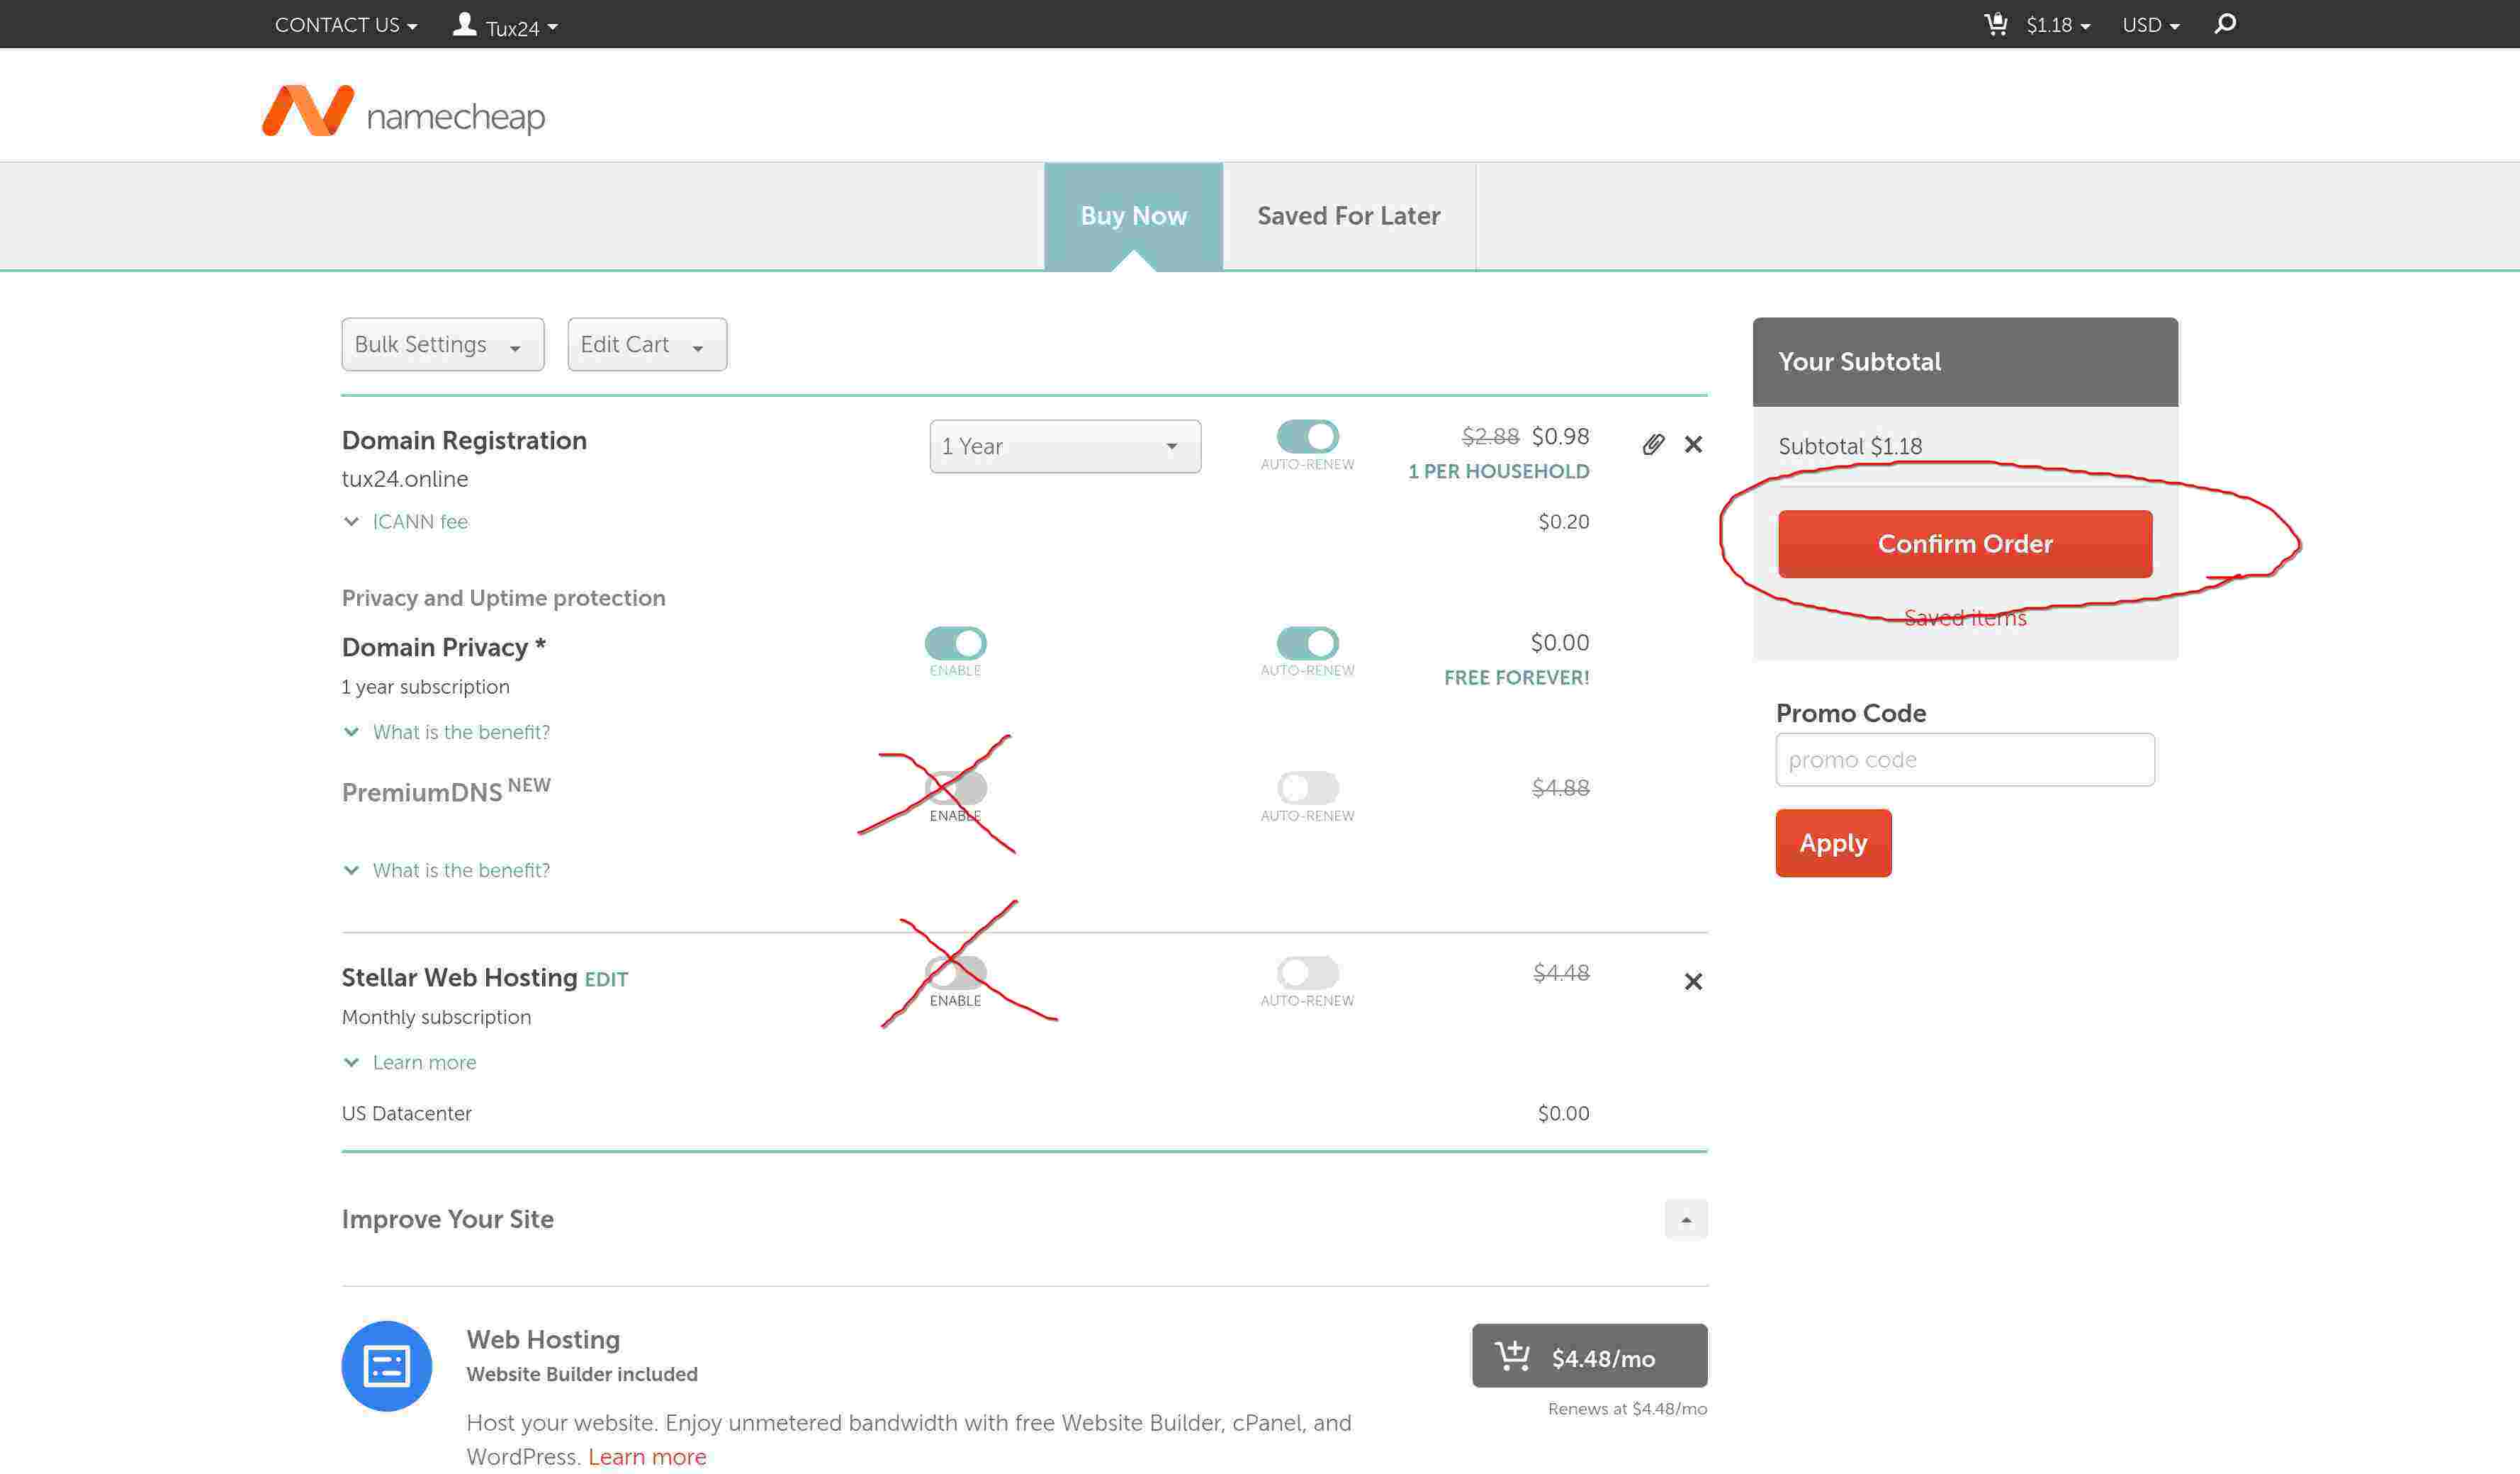This screenshot has width=2520, height=1474.
Task: Toggle PremiumDNS auto-renew switch
Action: click(x=1307, y=788)
